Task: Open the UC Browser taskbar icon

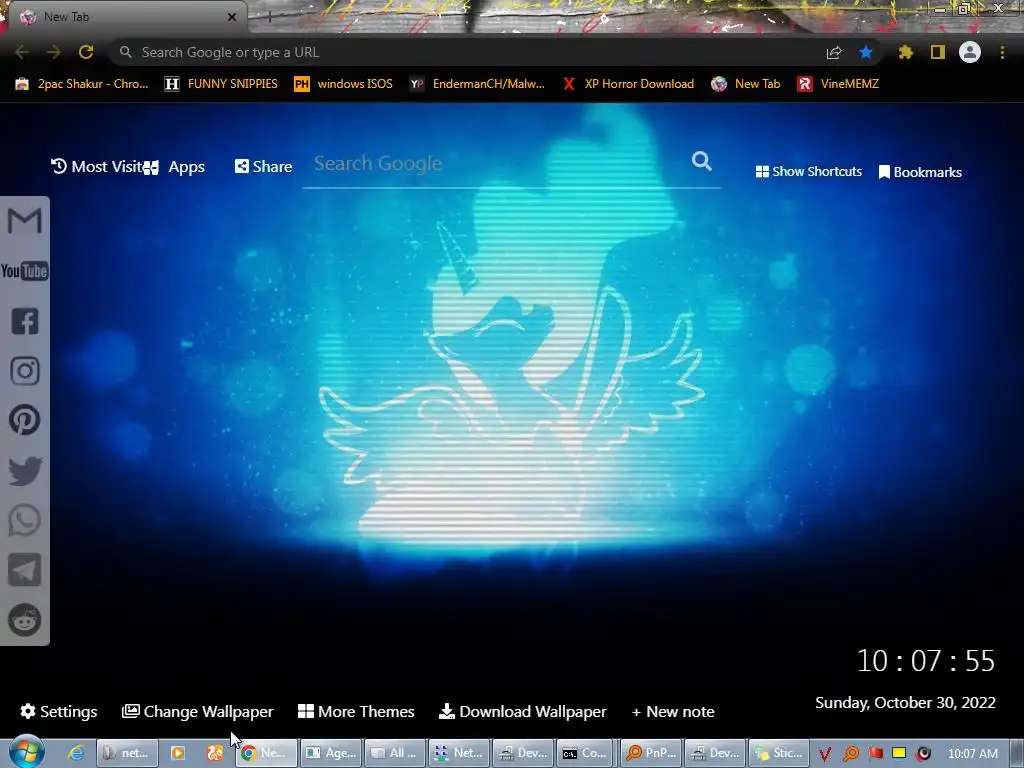Action: click(x=215, y=753)
